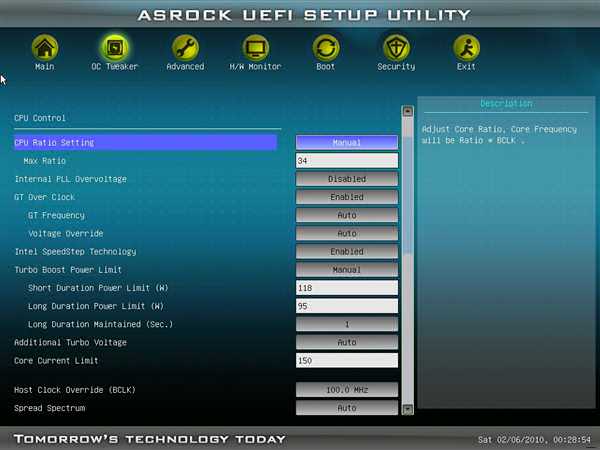Open the H/W Monitor screen icon
600x450 pixels.
pos(256,48)
